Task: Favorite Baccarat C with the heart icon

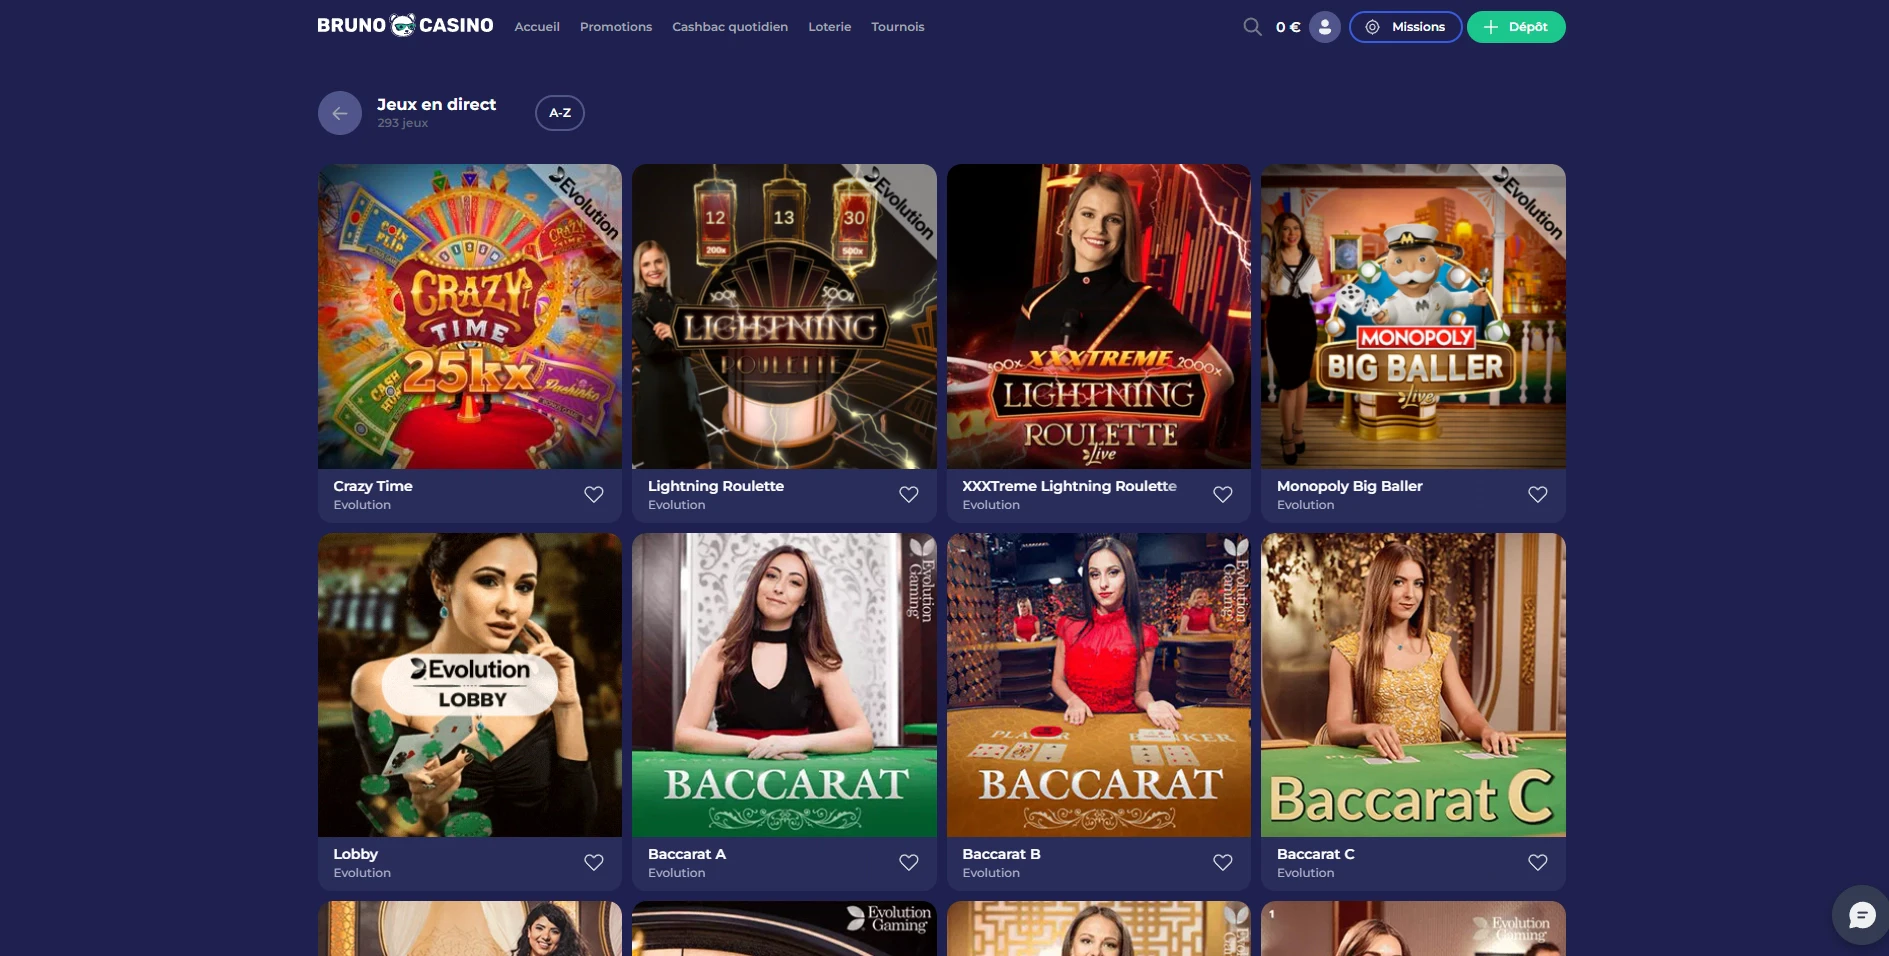Action: point(1538,862)
